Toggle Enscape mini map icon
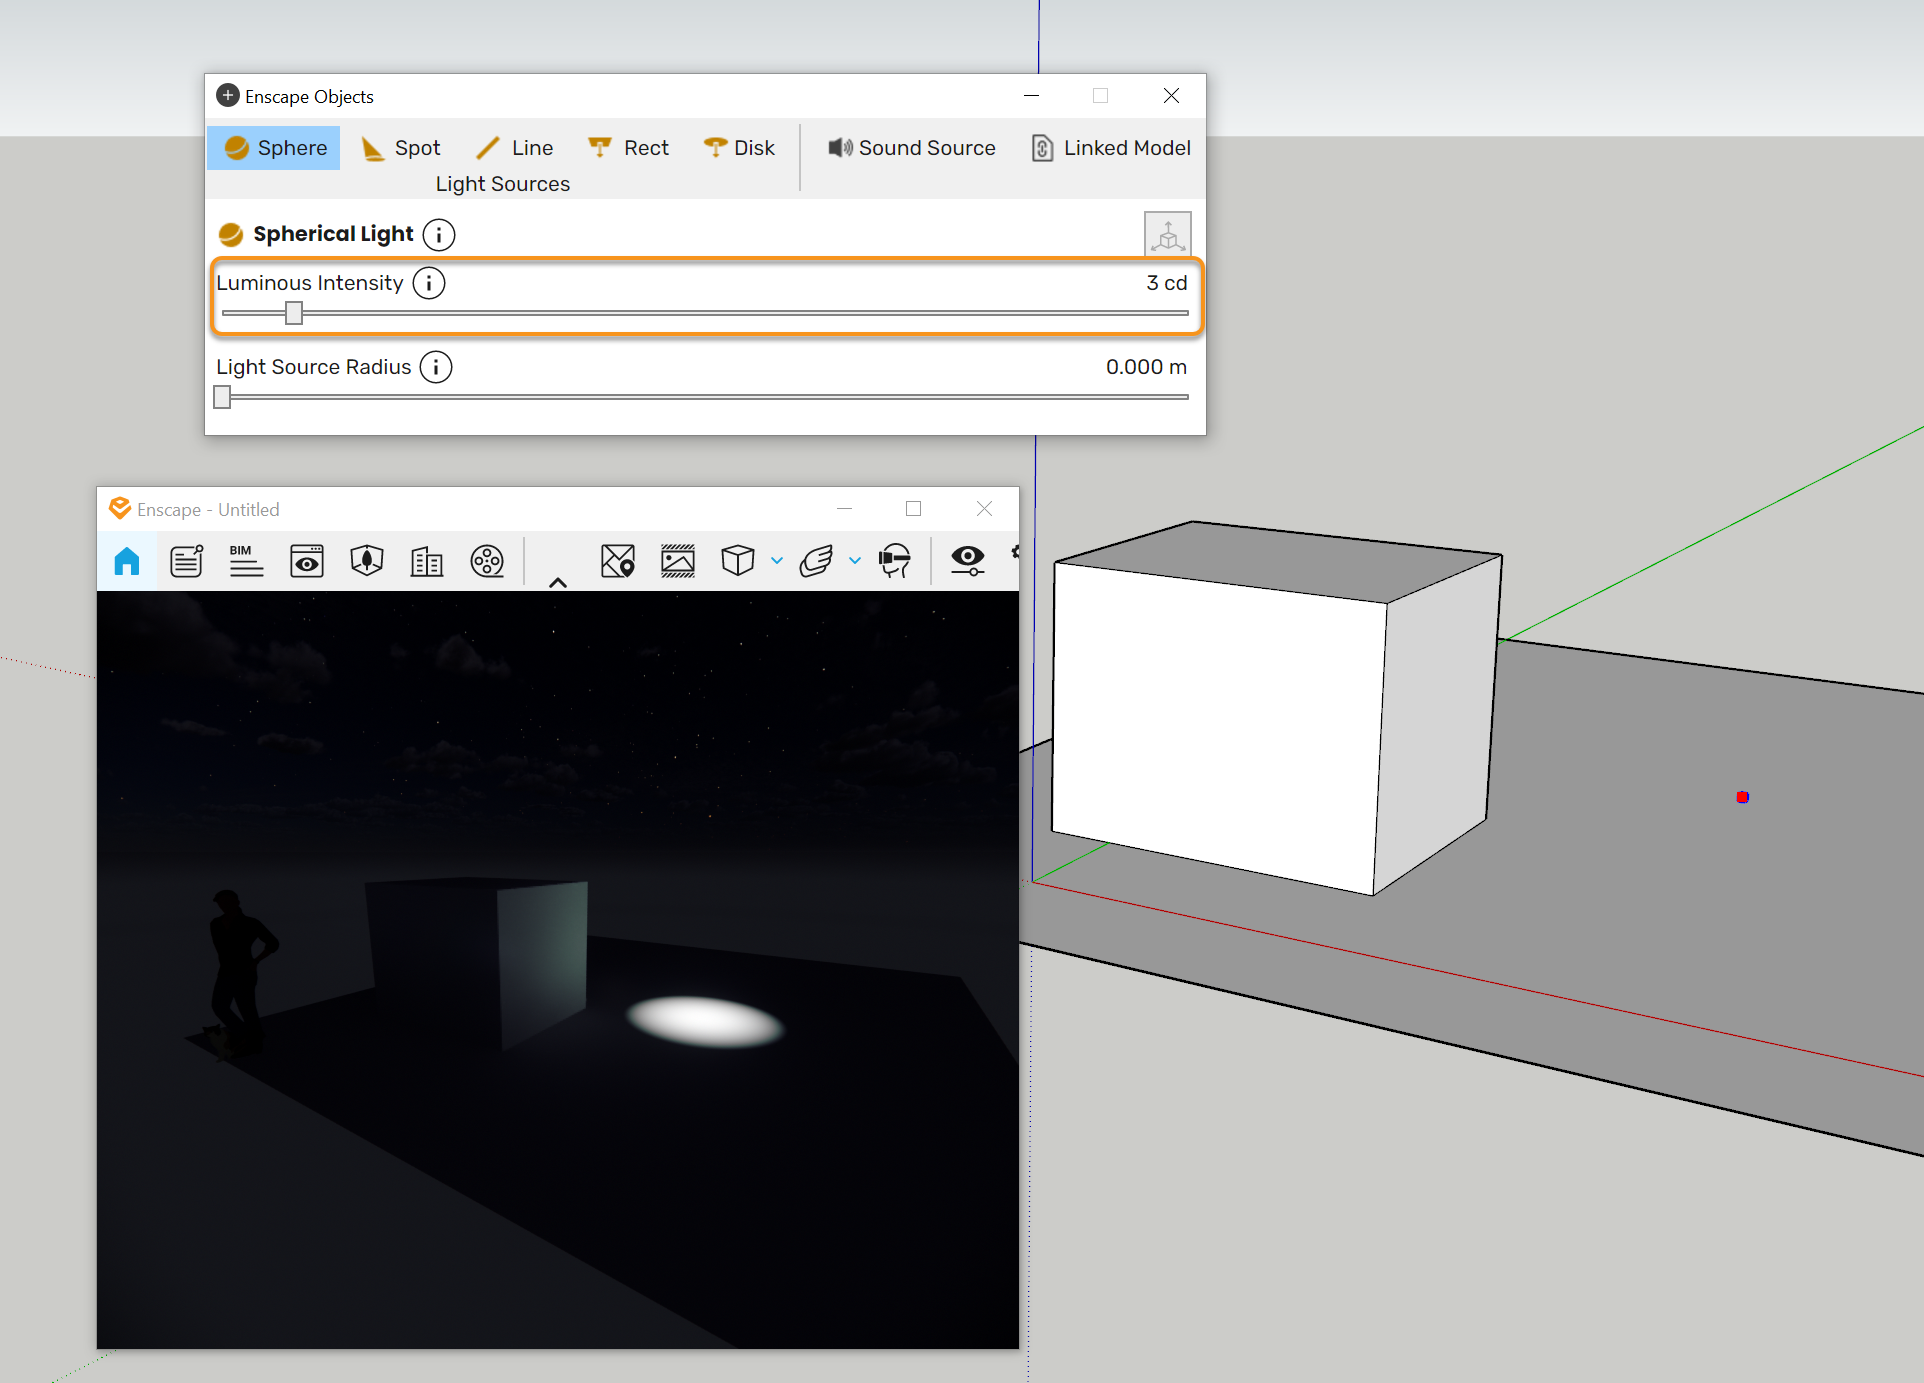 618,561
